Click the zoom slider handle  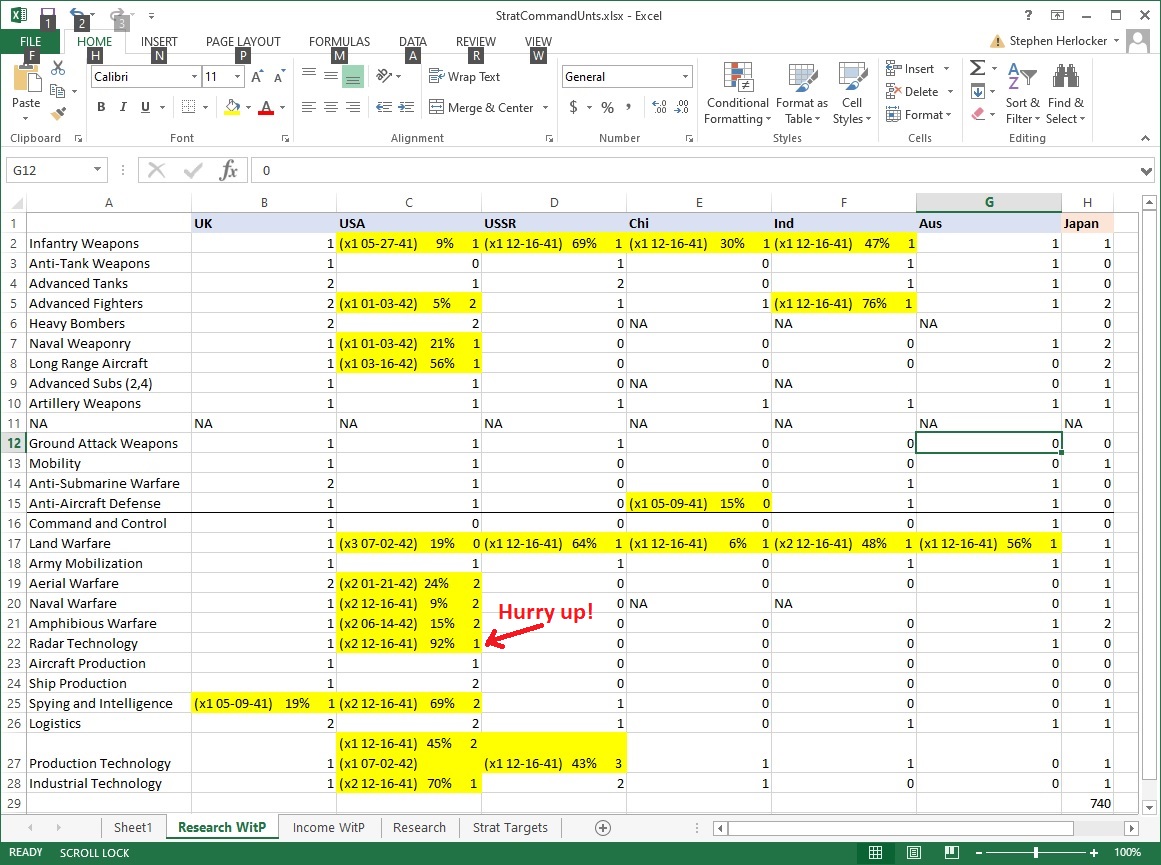(1035, 852)
